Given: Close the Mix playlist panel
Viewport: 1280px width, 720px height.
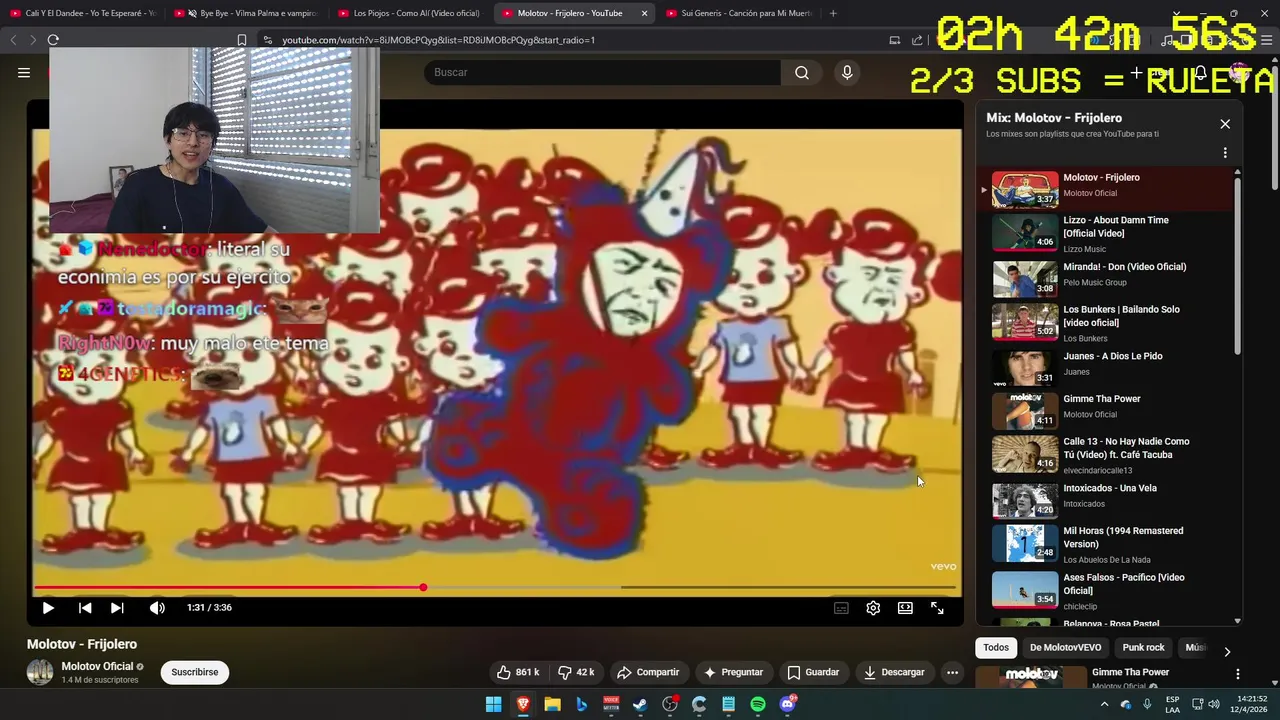Looking at the screenshot, I should (x=1225, y=124).
